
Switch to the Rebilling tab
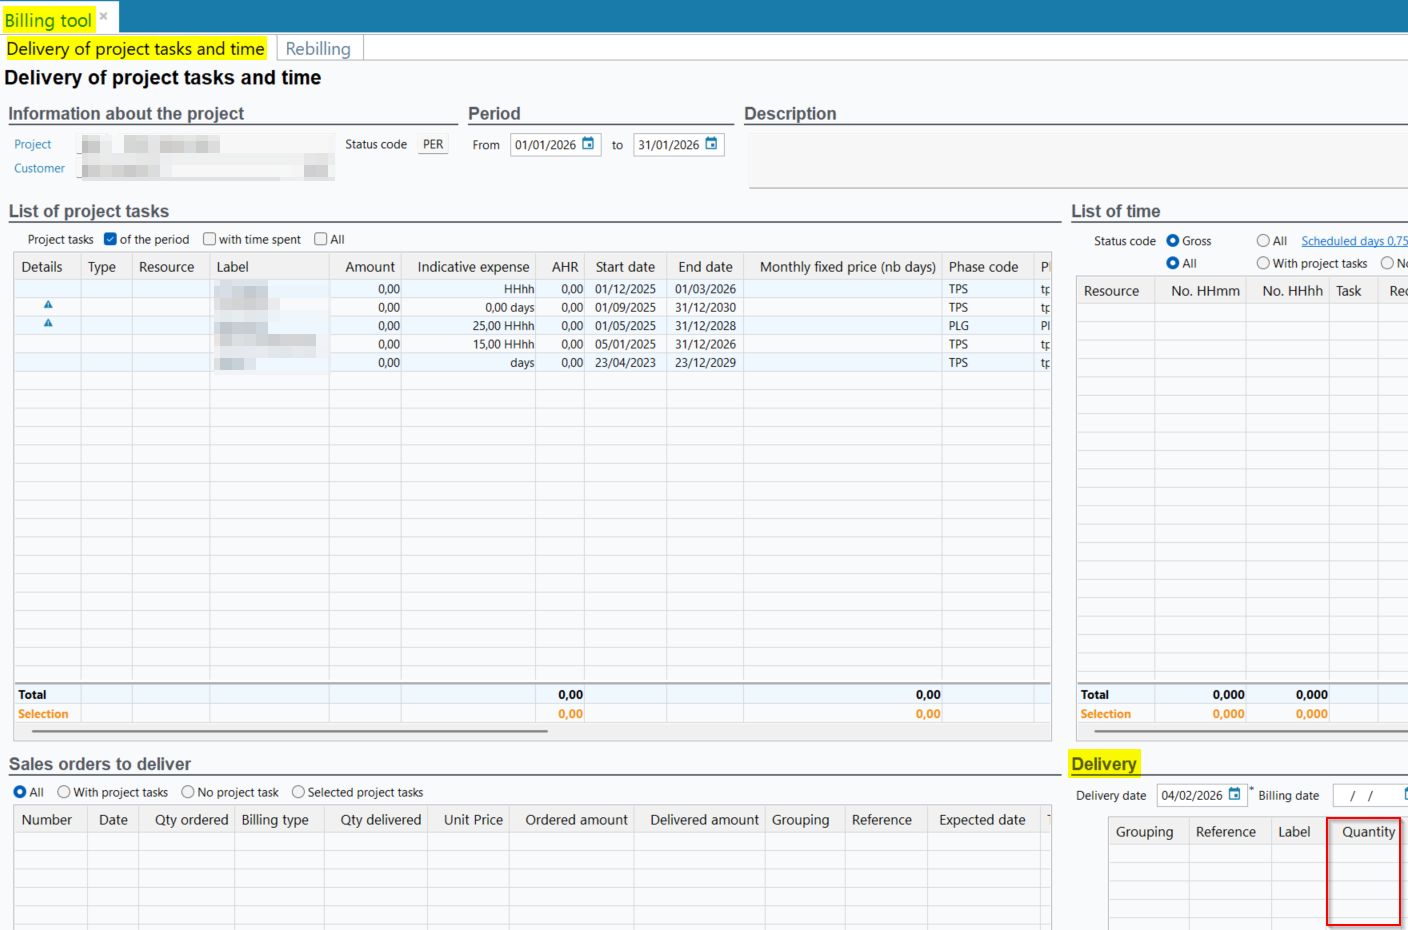[318, 48]
